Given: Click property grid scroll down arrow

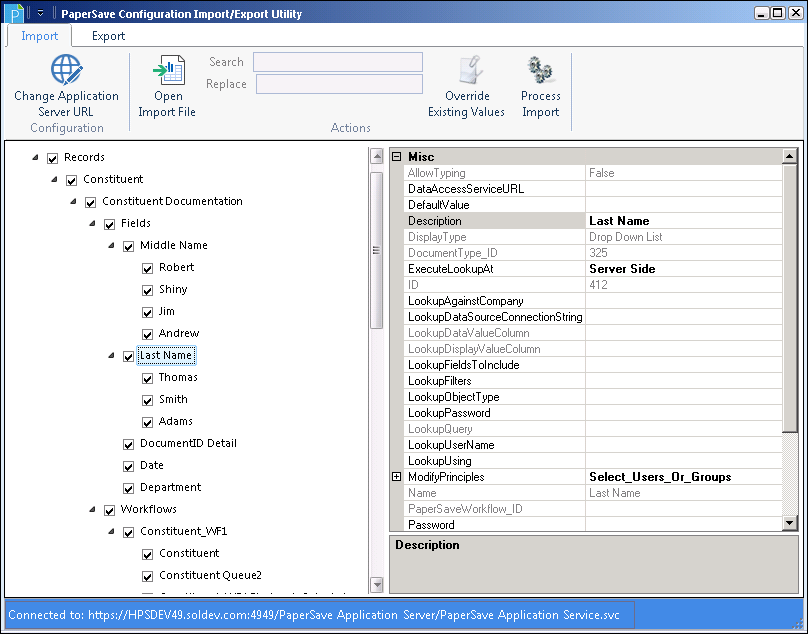Looking at the screenshot, I should pyautogui.click(x=789, y=523).
